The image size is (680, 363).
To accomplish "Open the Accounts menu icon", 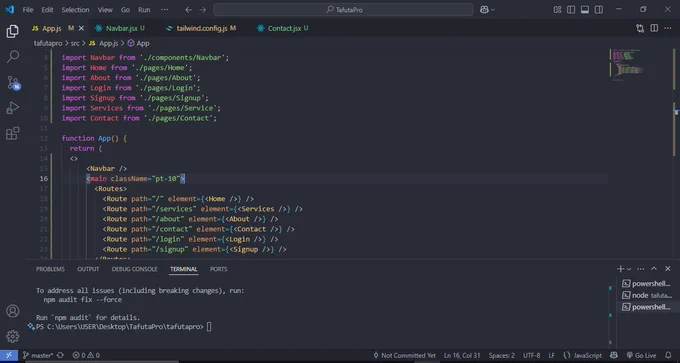I will pos(13,311).
